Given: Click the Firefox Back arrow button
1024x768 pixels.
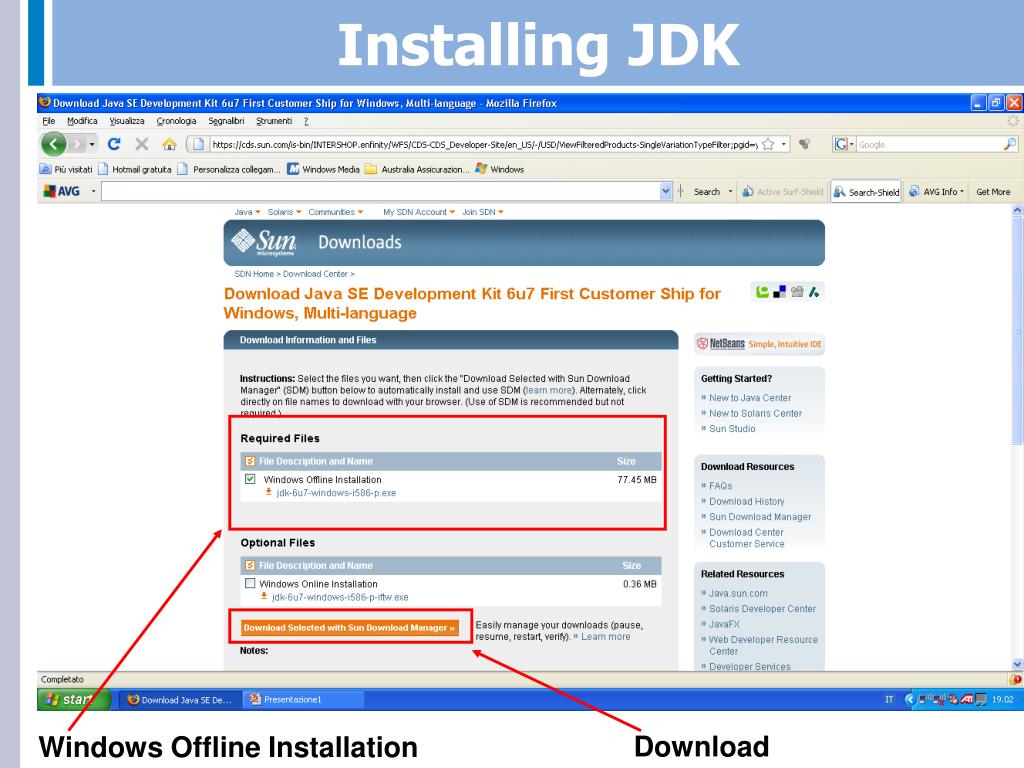Looking at the screenshot, I should [x=54, y=144].
